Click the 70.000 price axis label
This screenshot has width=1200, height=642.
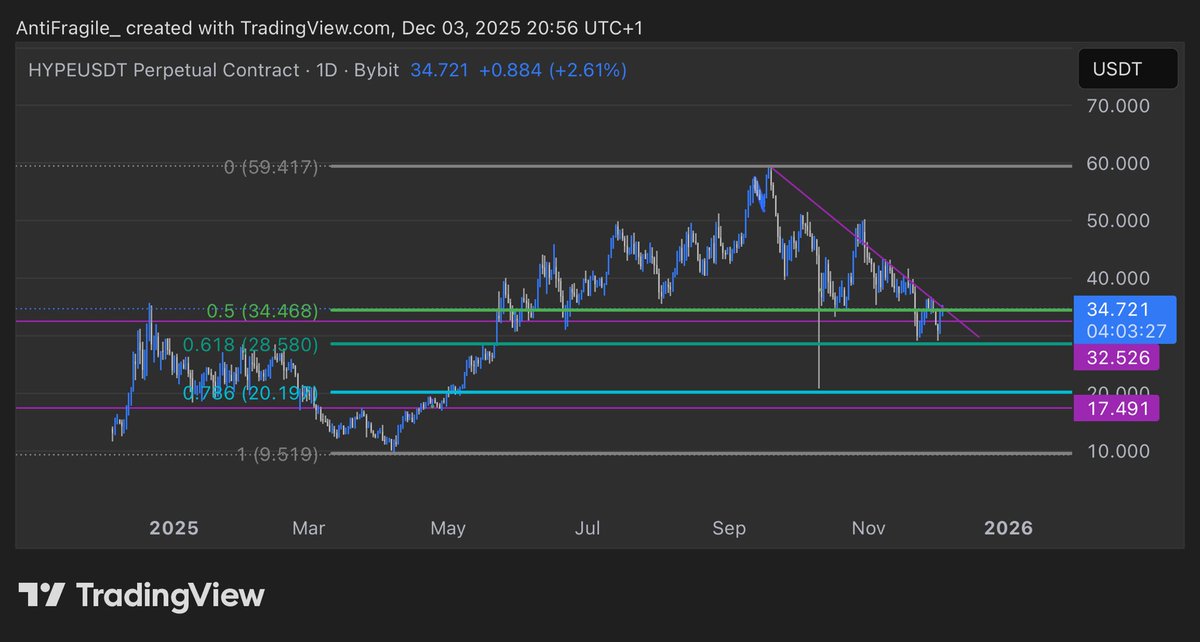point(1116,106)
